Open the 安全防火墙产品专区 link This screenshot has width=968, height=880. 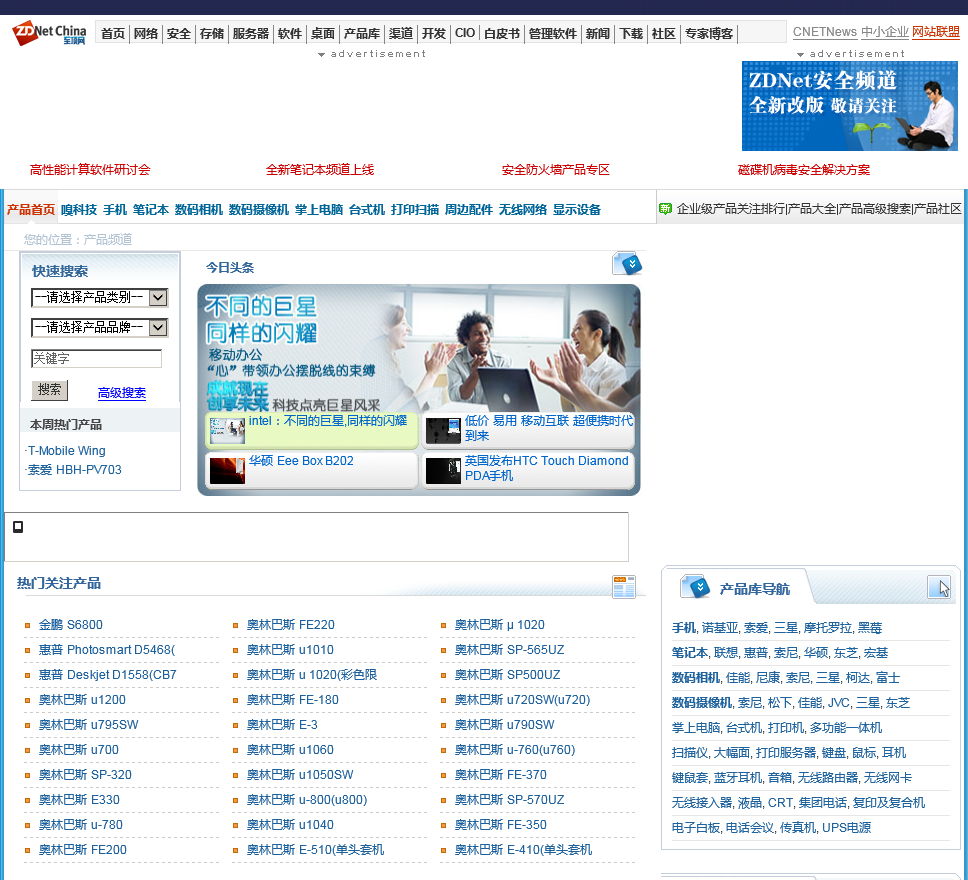pos(556,170)
